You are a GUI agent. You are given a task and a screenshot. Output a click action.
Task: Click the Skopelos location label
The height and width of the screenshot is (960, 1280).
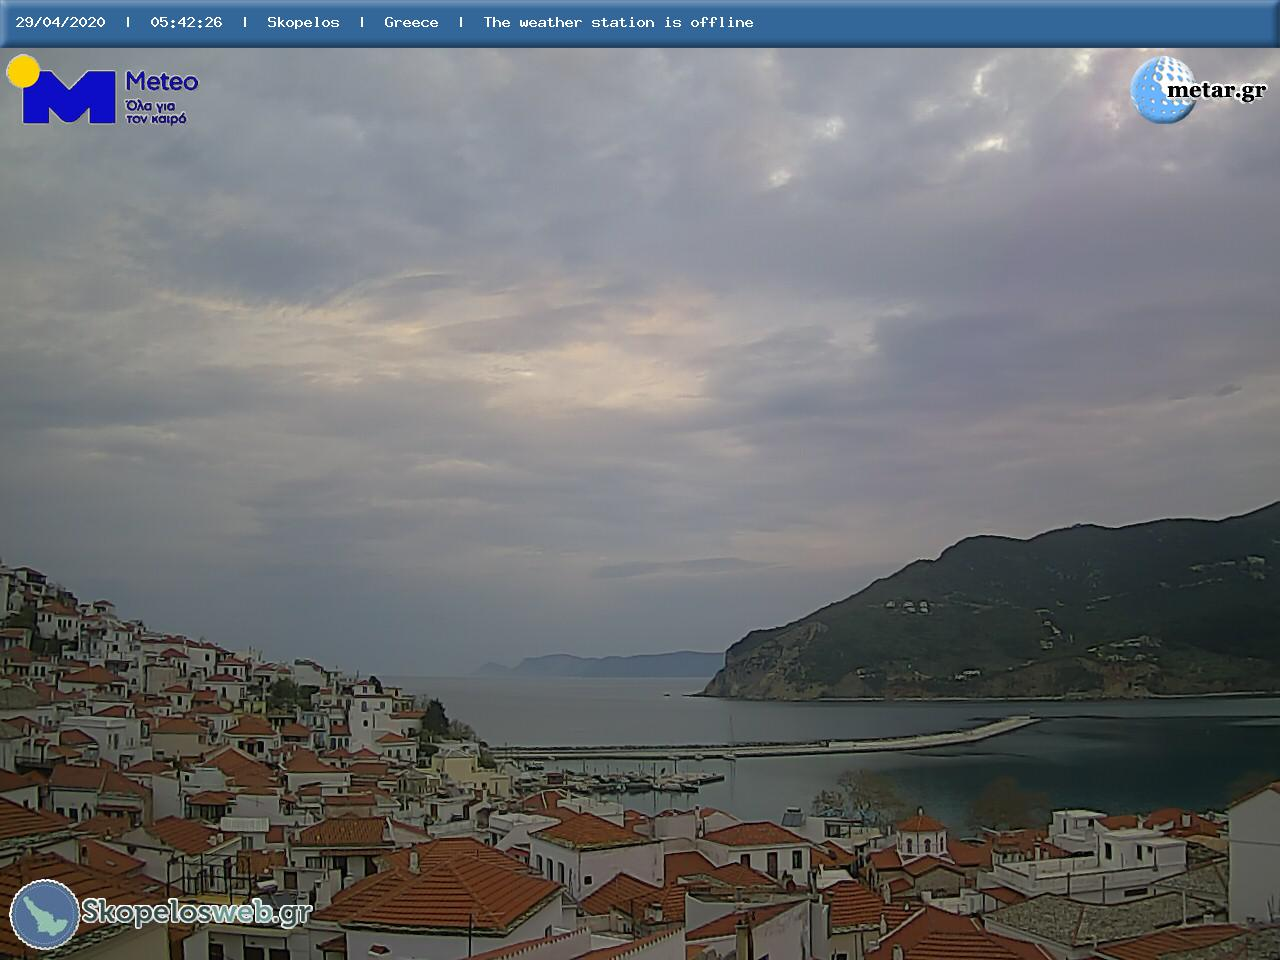click(x=303, y=22)
